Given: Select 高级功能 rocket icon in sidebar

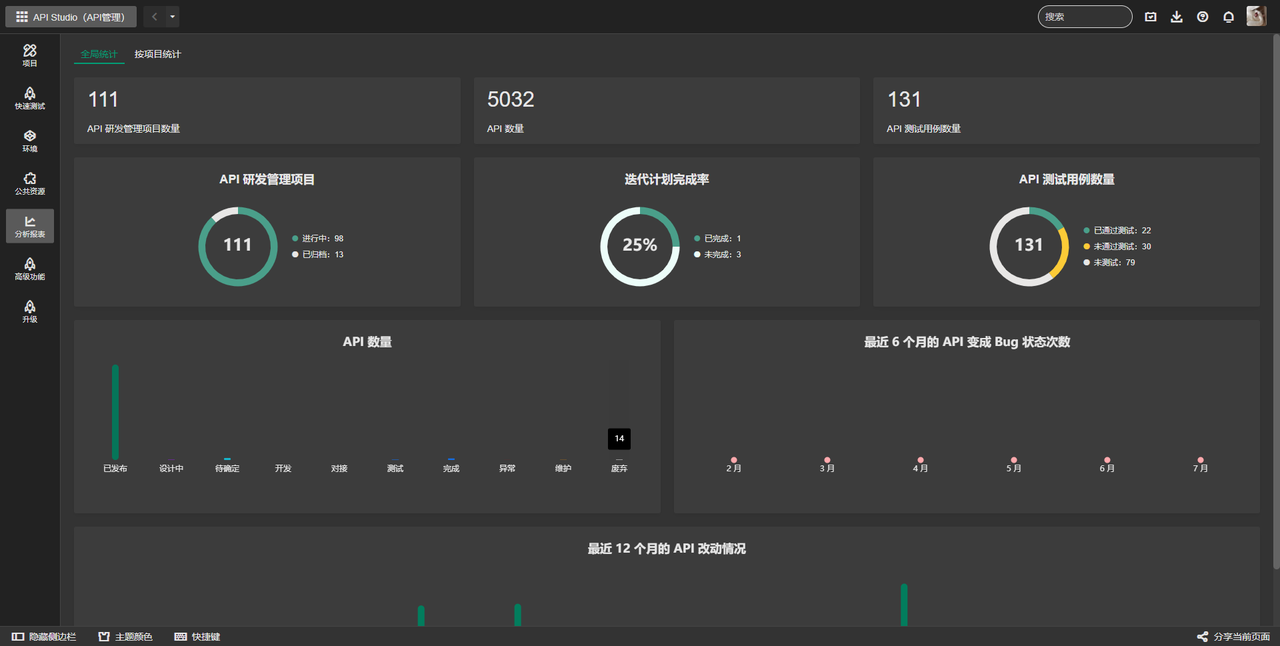Looking at the screenshot, I should click(x=30, y=269).
